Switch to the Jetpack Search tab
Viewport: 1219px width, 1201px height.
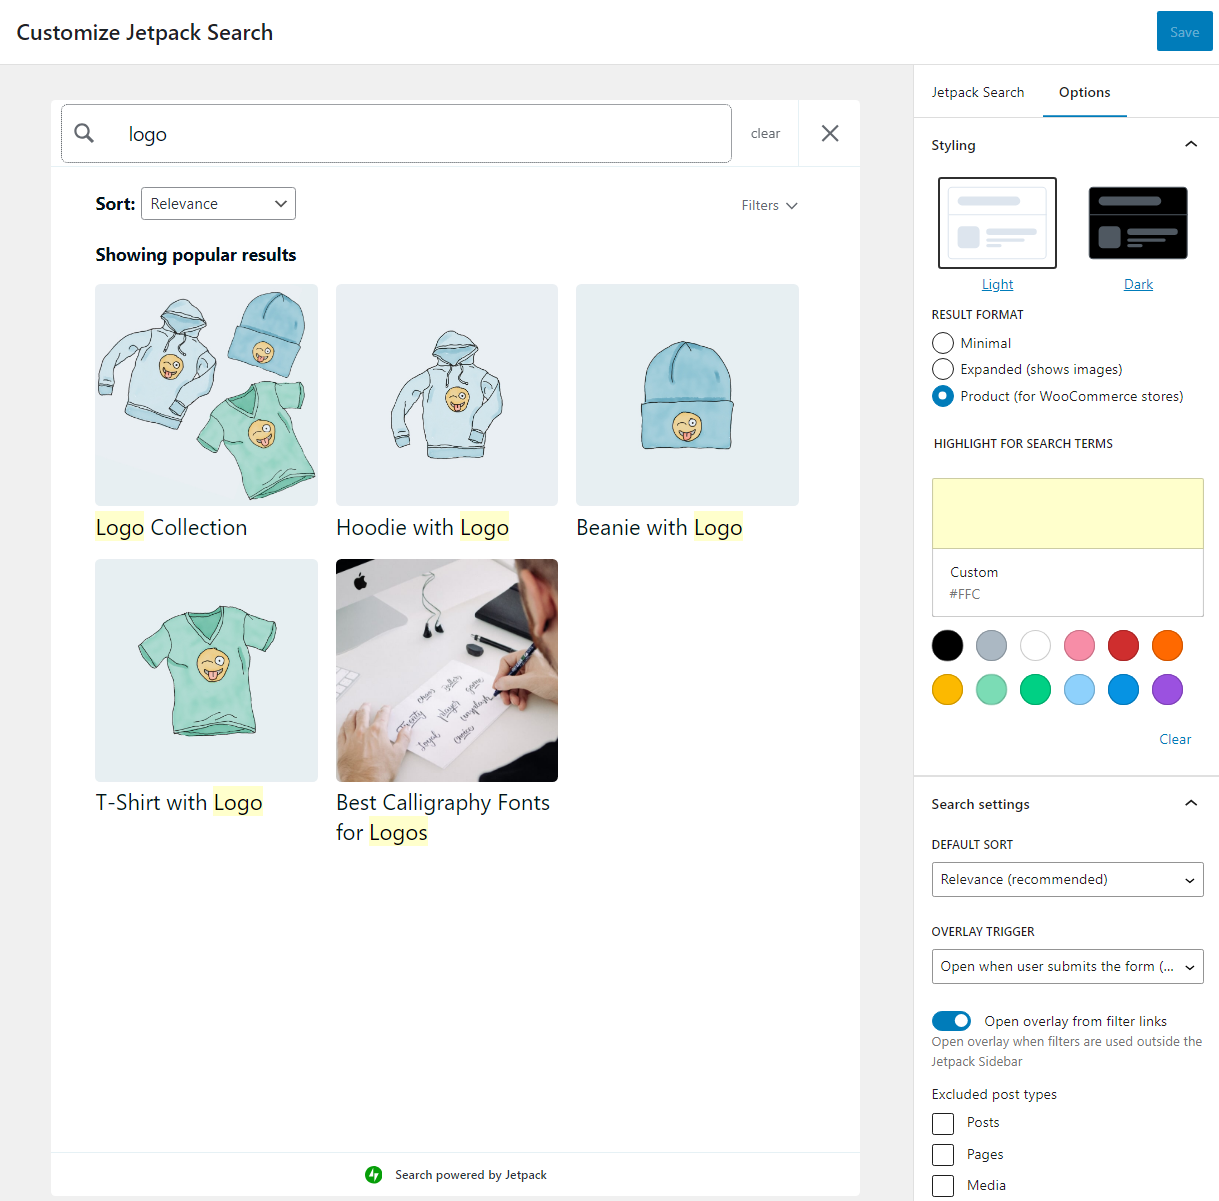coord(977,92)
